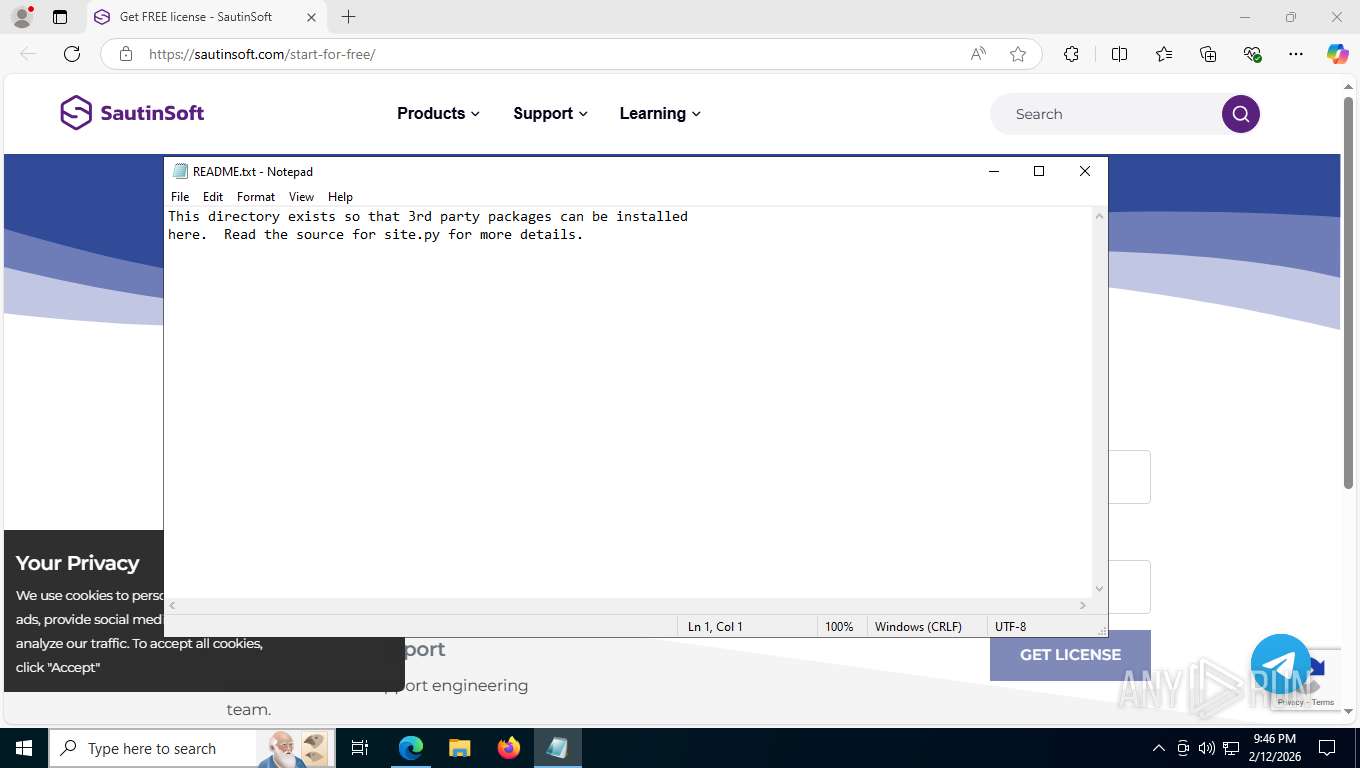Click the word 'site.py' in Notepad text
The height and width of the screenshot is (768, 1360).
(412, 234)
